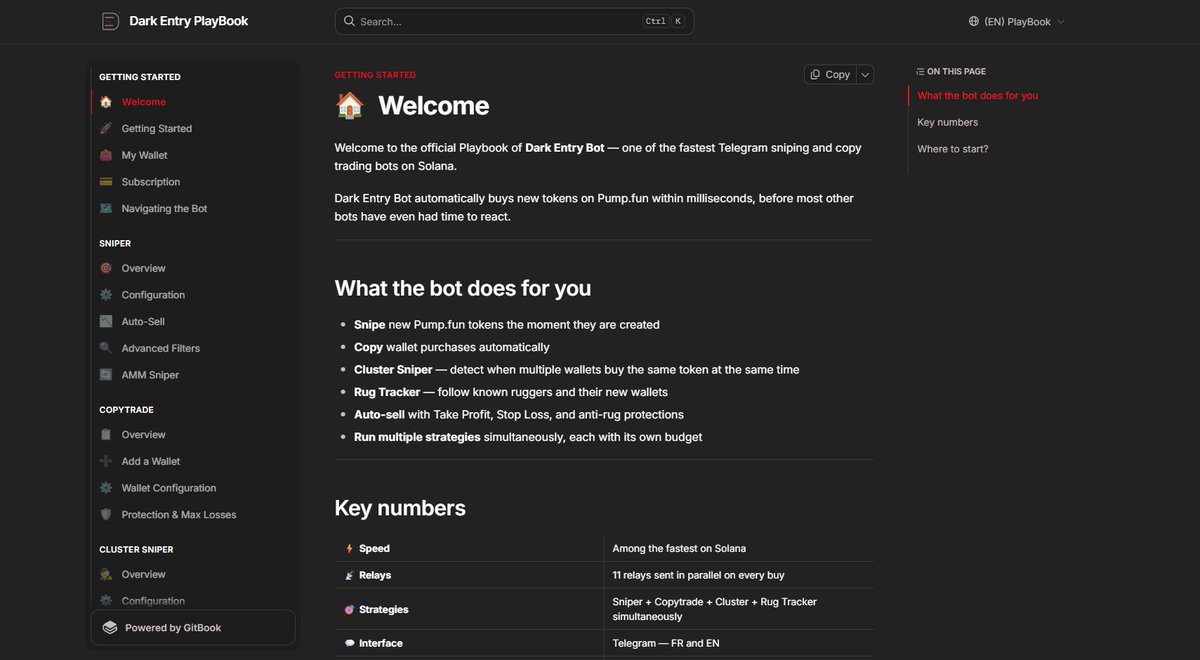Click the speech bubble icon in Interface row
Image resolution: width=1200 pixels, height=660 pixels.
coord(349,643)
